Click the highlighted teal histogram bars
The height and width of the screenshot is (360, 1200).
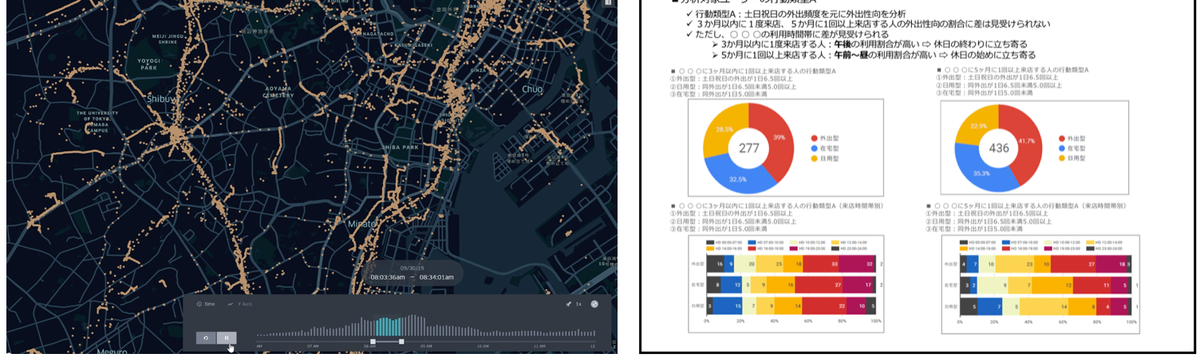[x=388, y=326]
